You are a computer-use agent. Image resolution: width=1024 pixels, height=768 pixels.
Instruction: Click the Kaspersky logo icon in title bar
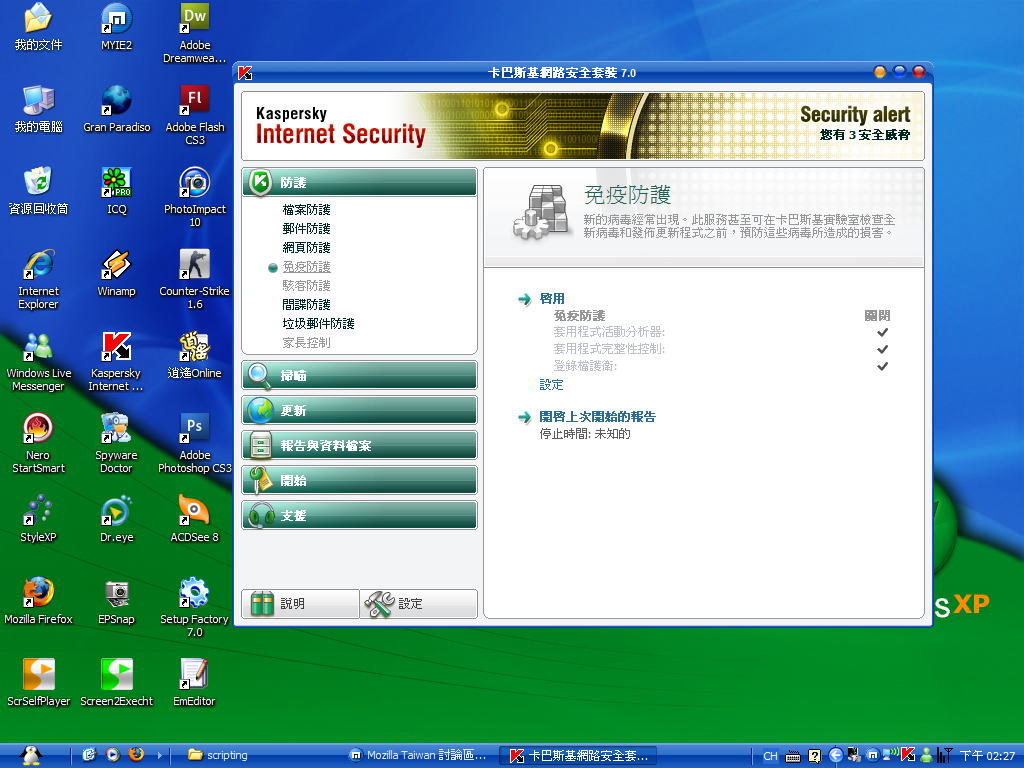[x=245, y=73]
